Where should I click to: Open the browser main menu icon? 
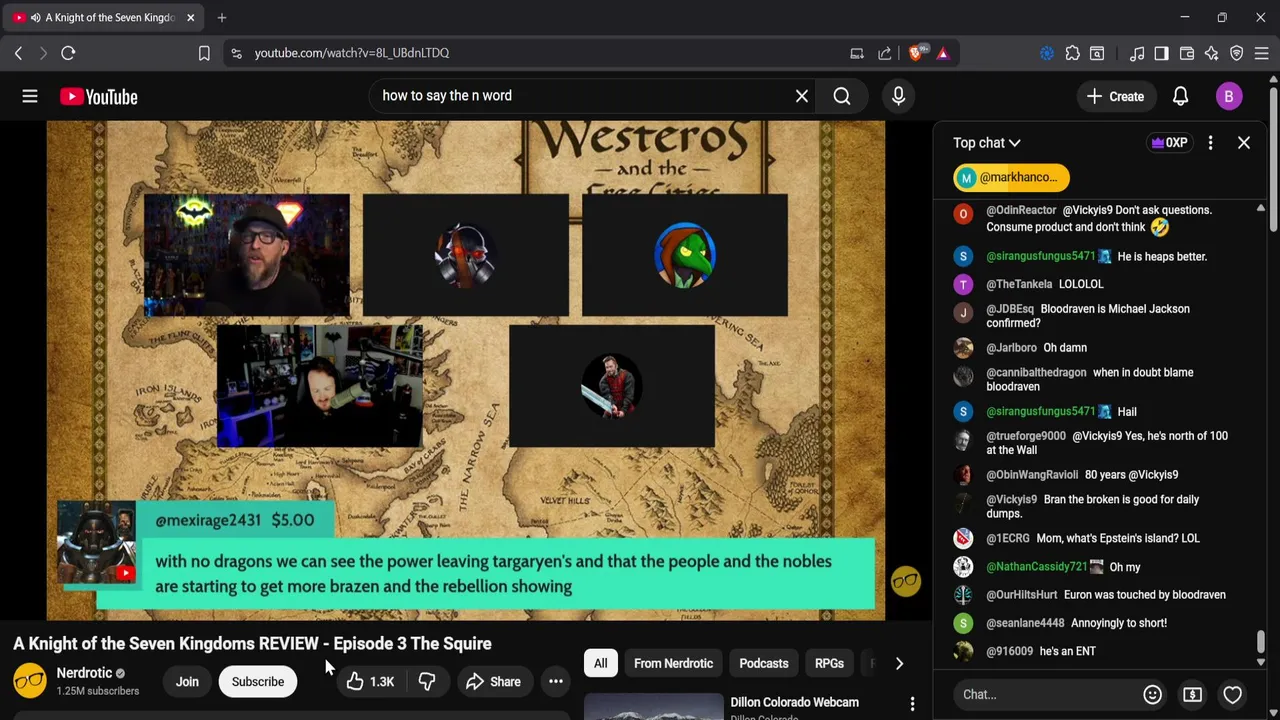[1262, 53]
